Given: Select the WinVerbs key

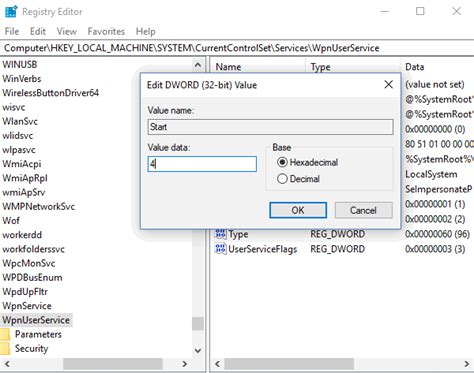Looking at the screenshot, I should [x=22, y=79].
